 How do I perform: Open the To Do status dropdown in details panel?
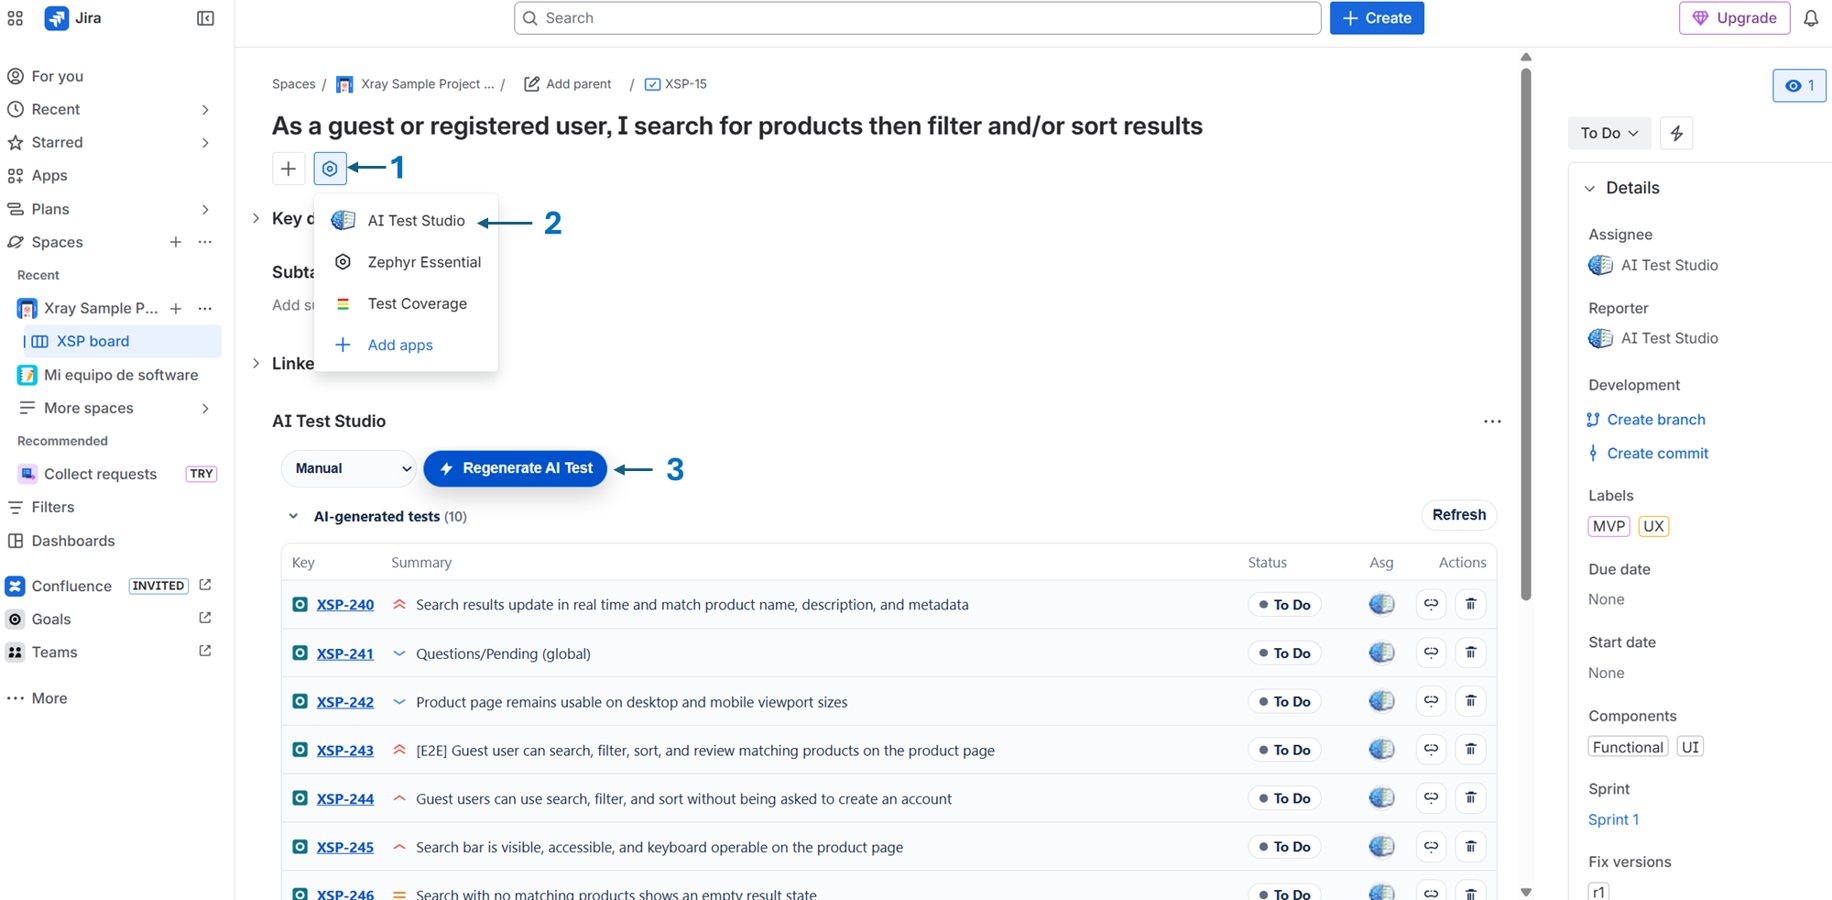(1608, 132)
